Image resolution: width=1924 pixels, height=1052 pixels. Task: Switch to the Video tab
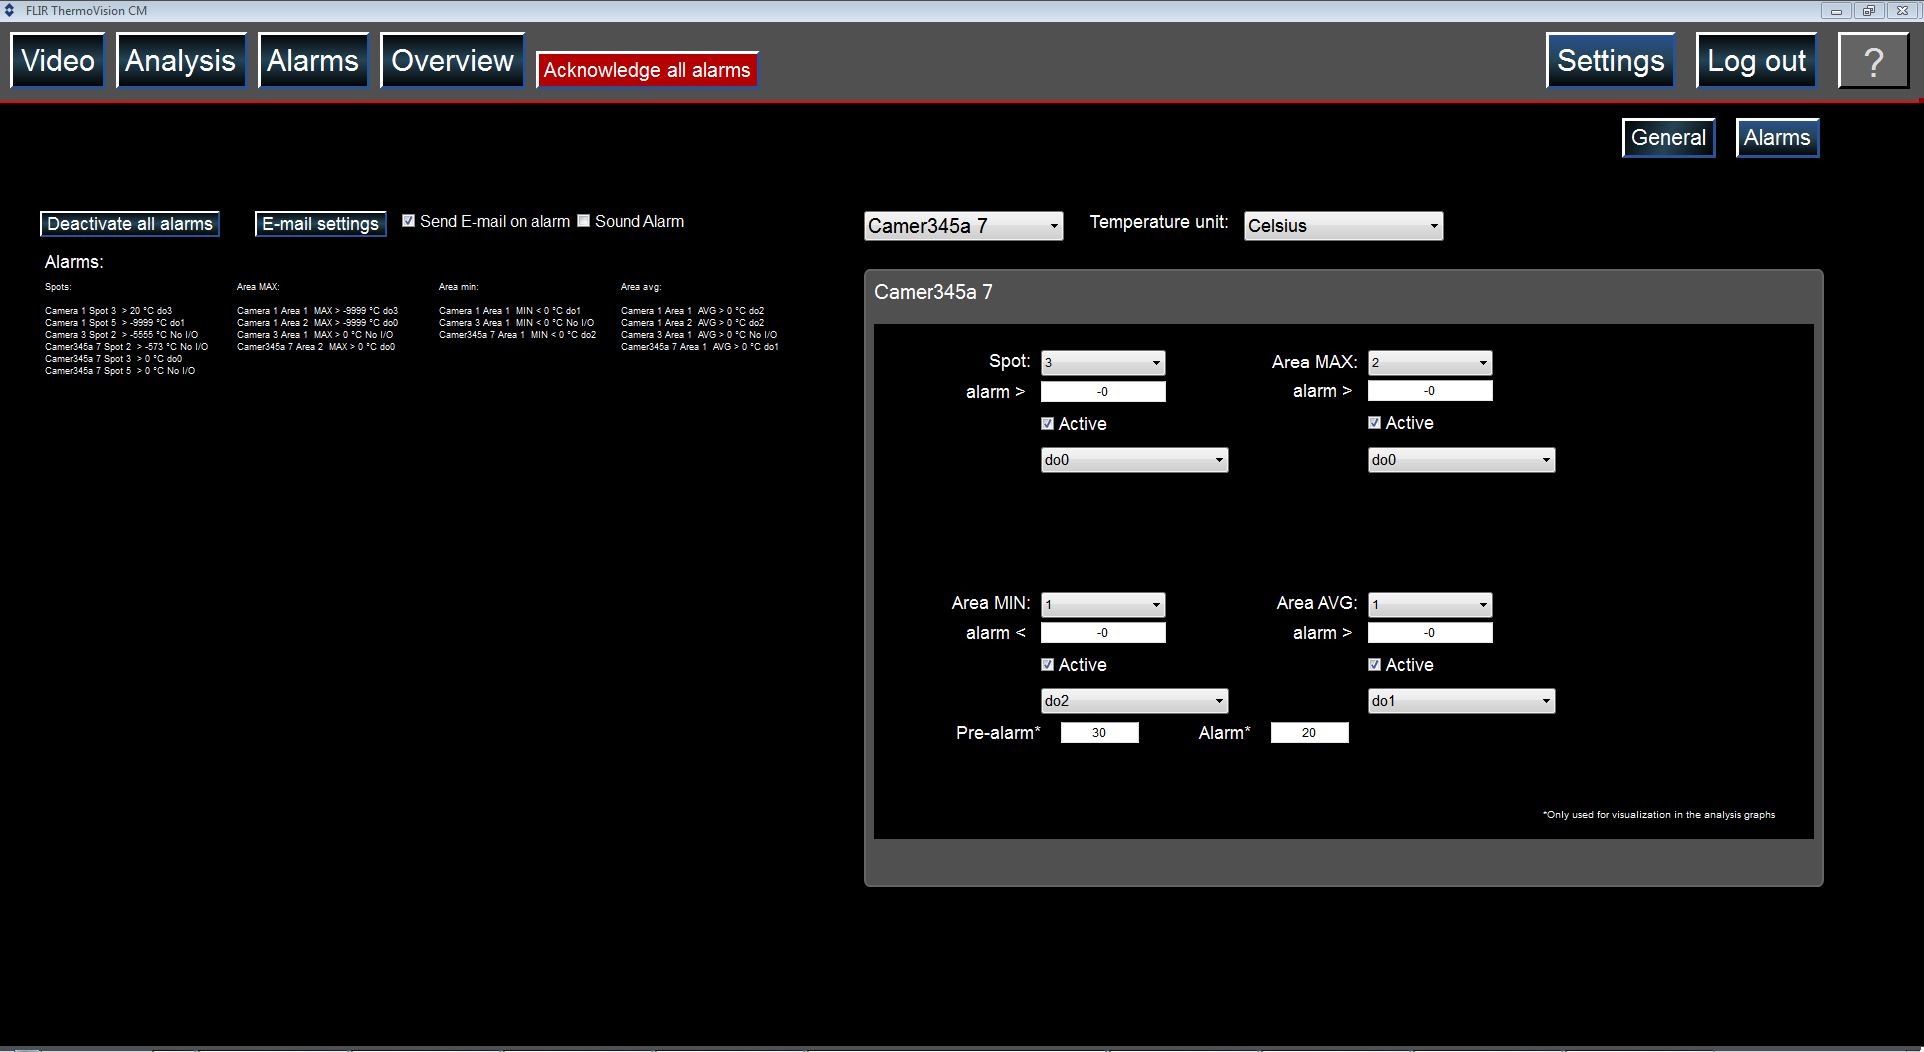(58, 61)
